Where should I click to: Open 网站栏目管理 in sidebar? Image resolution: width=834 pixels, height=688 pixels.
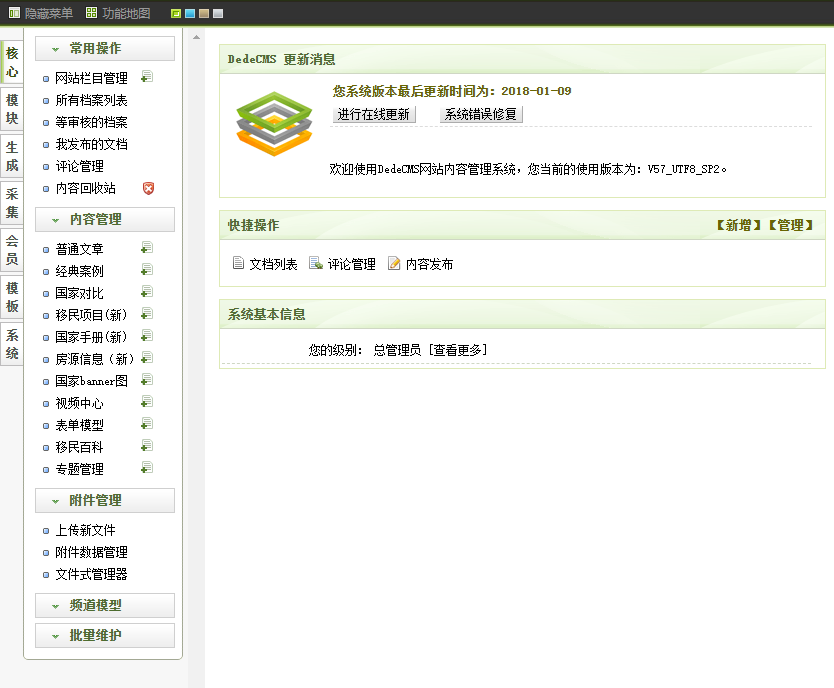pos(91,78)
